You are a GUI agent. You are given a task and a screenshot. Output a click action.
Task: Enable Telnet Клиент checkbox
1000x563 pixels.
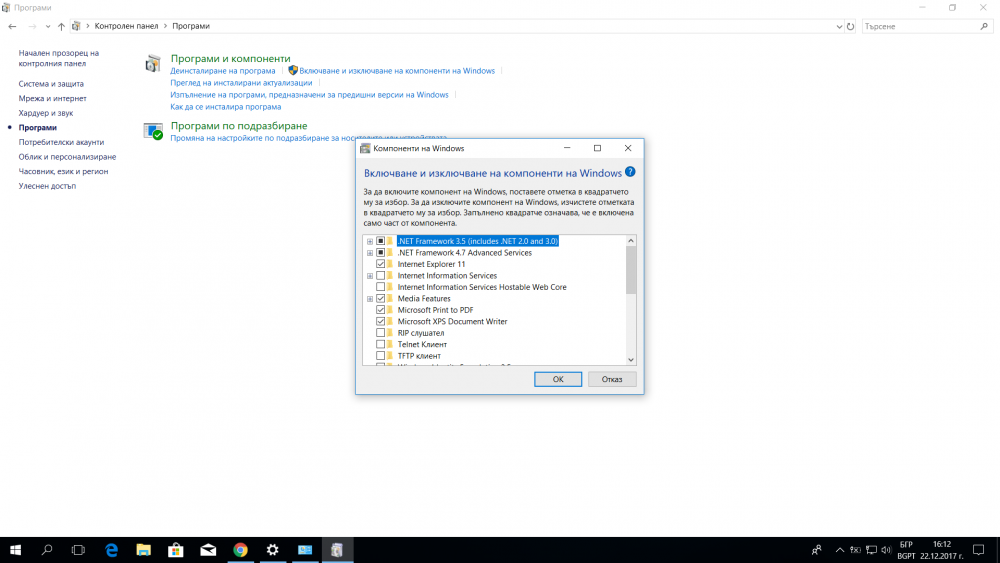[x=381, y=344]
